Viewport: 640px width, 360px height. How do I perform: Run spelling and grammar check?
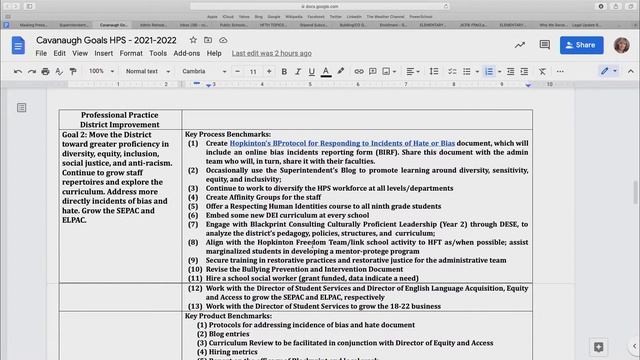coord(59,71)
